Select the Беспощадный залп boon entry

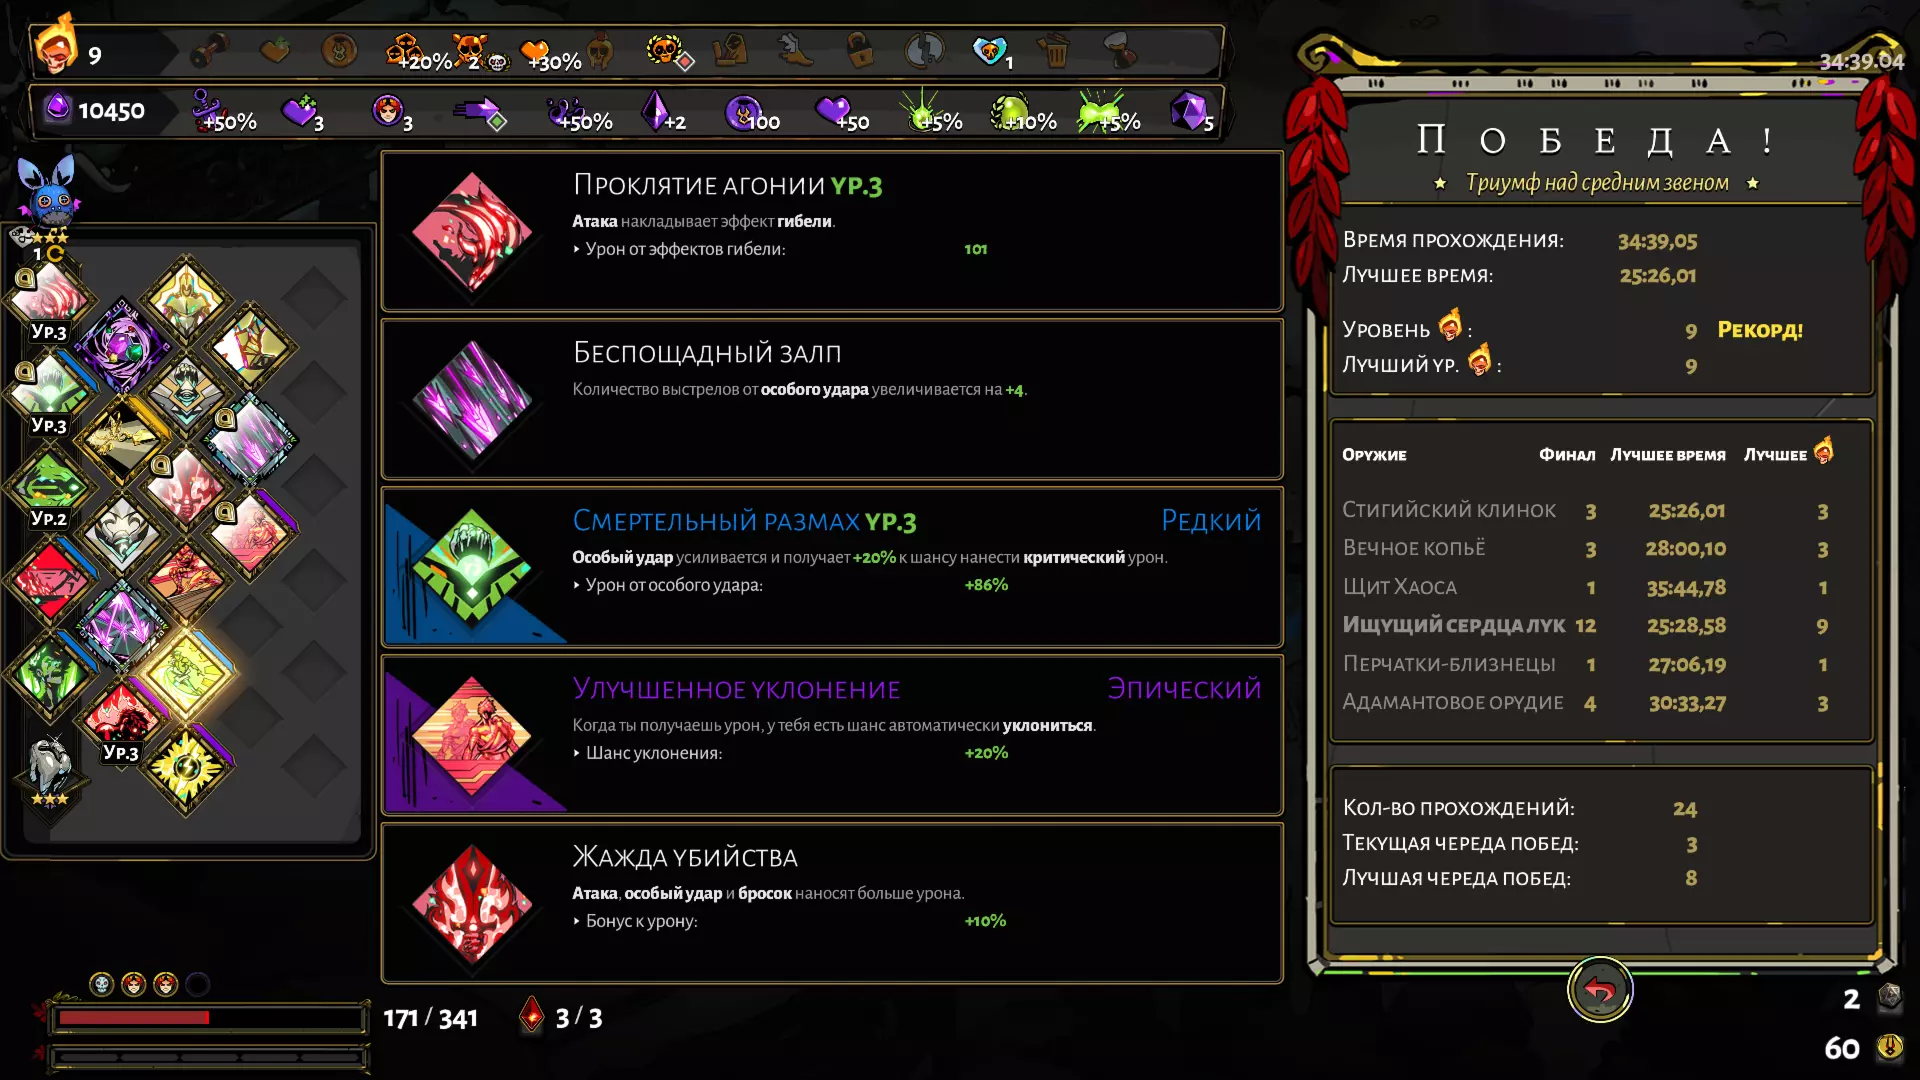pos(832,400)
